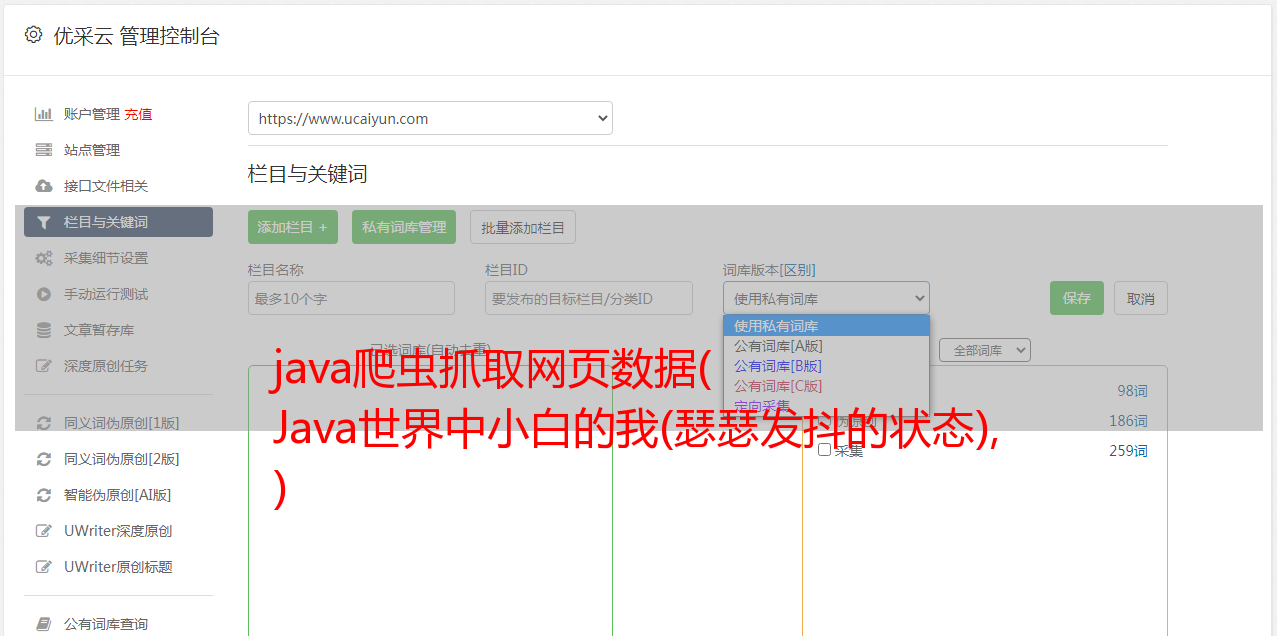Click the 批量添加栏目 button
The width and height of the screenshot is (1277, 636).
[523, 227]
